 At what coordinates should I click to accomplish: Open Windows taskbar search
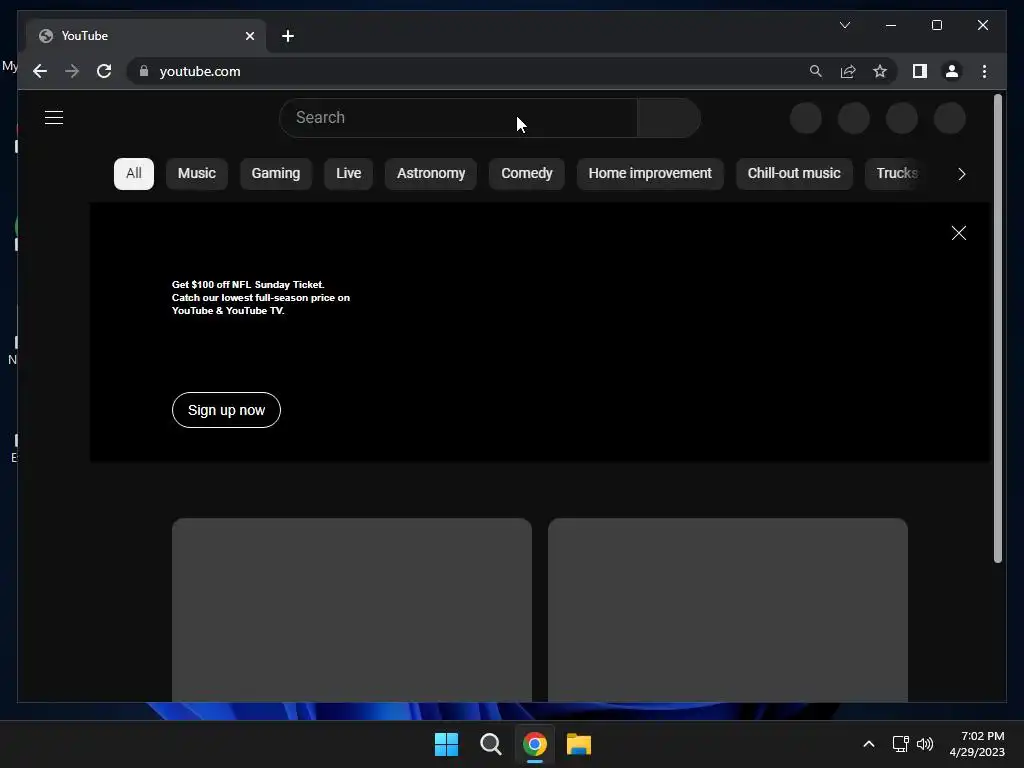pyautogui.click(x=490, y=744)
